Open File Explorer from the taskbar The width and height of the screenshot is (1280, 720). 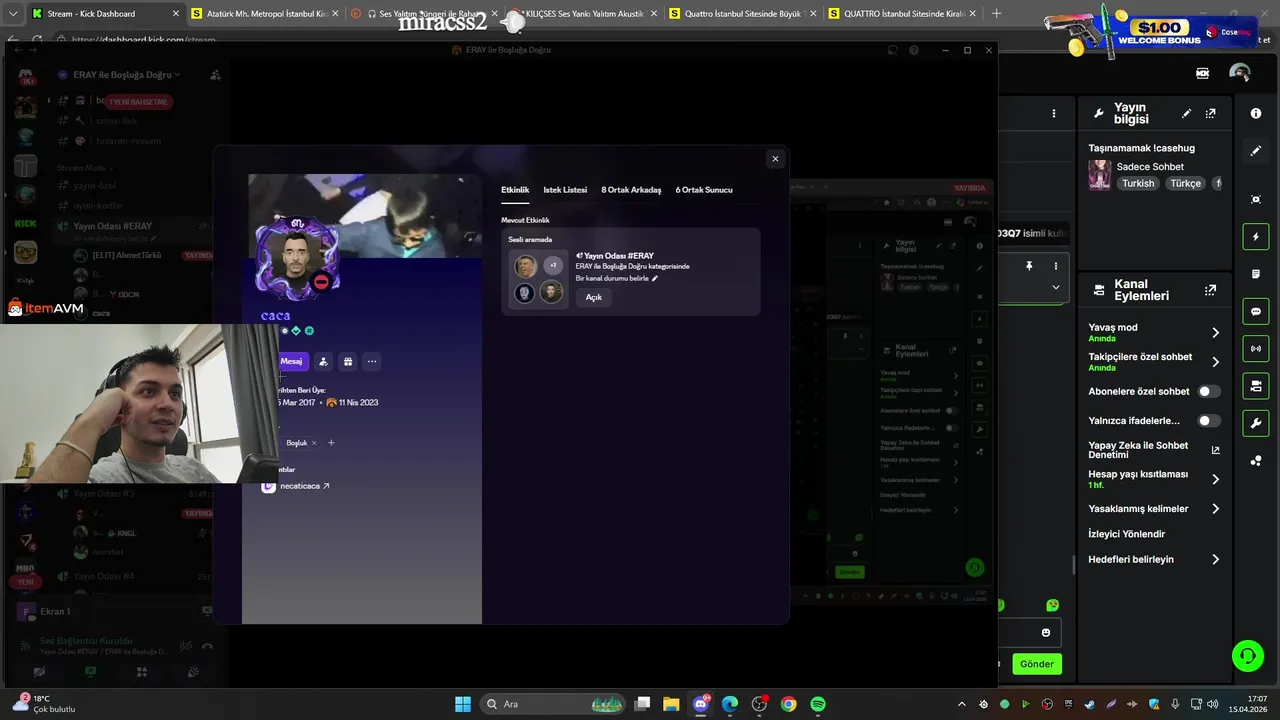point(671,704)
